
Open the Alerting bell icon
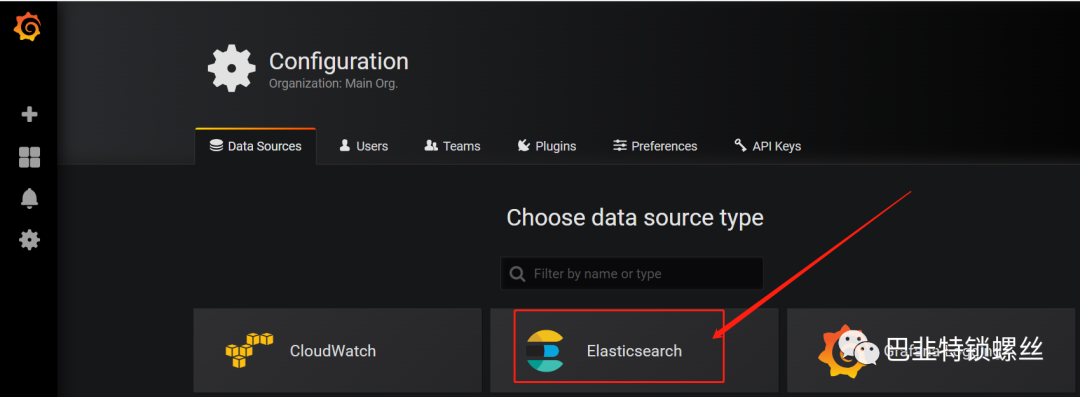29,198
